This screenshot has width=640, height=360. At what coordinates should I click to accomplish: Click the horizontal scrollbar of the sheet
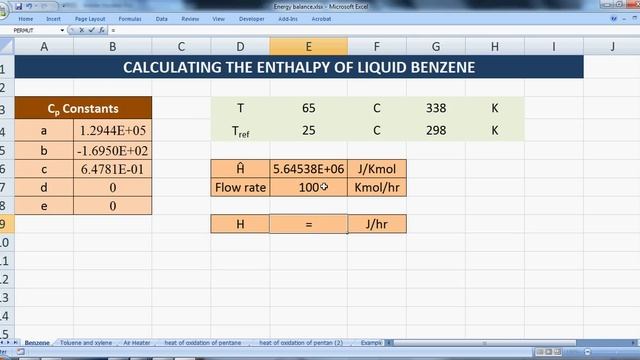tap(484, 343)
